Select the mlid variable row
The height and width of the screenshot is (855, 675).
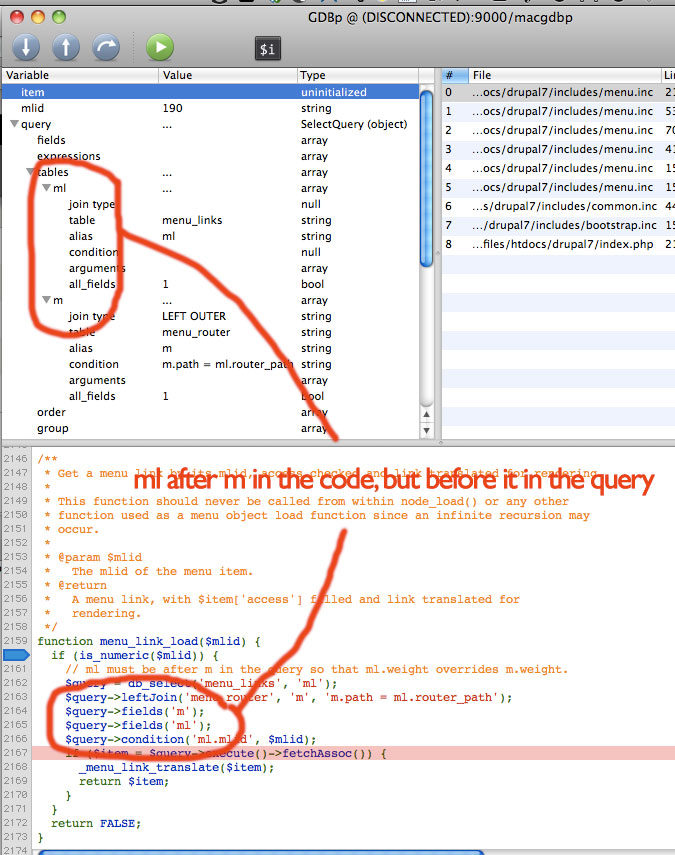(210, 109)
